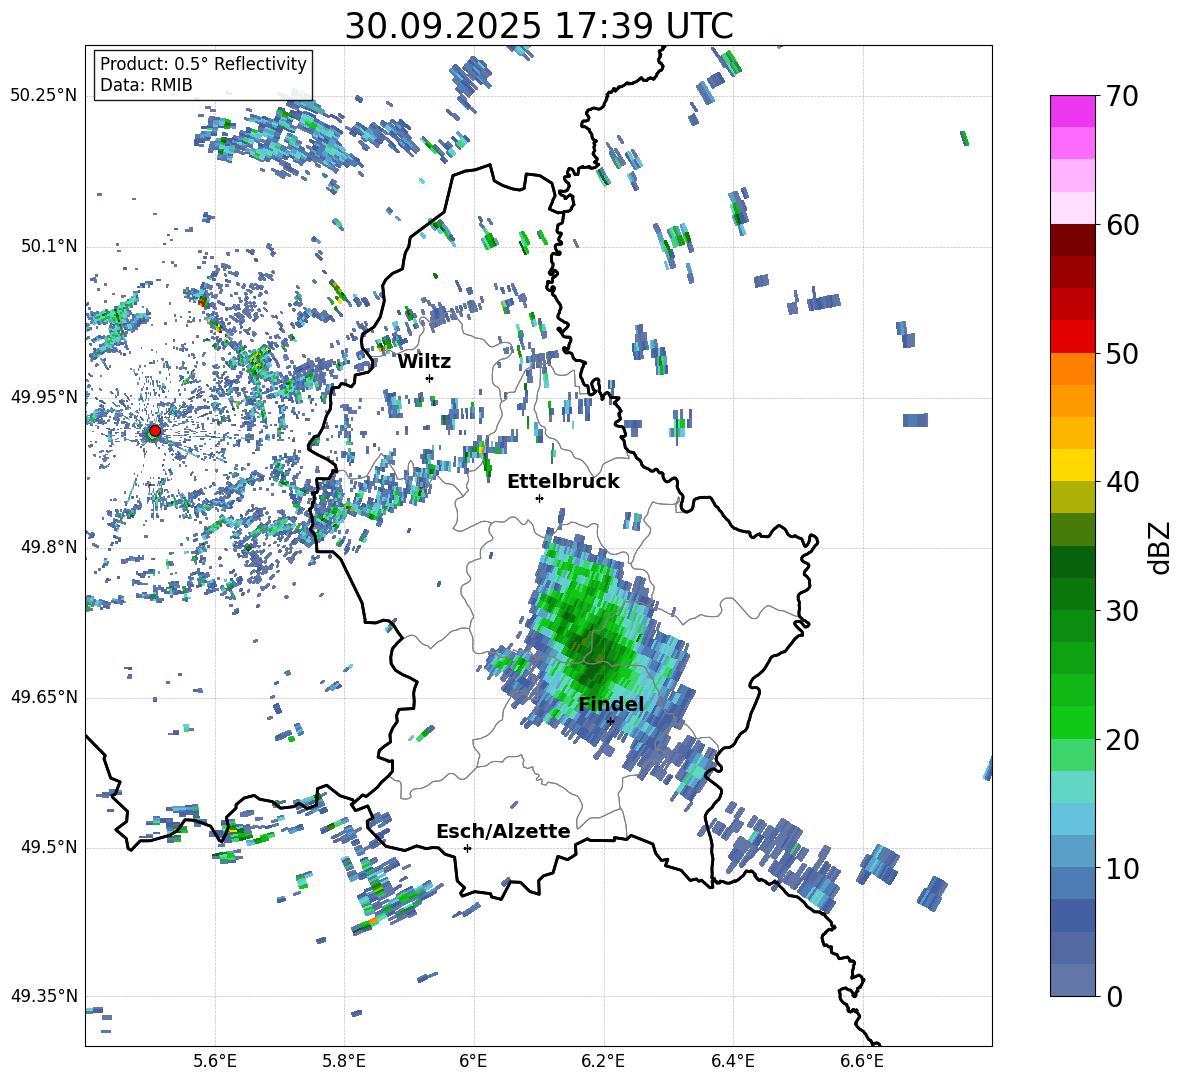Click the title '30.09.2025 17:39 UTC'
The image size is (1184, 1081).
(539, 26)
